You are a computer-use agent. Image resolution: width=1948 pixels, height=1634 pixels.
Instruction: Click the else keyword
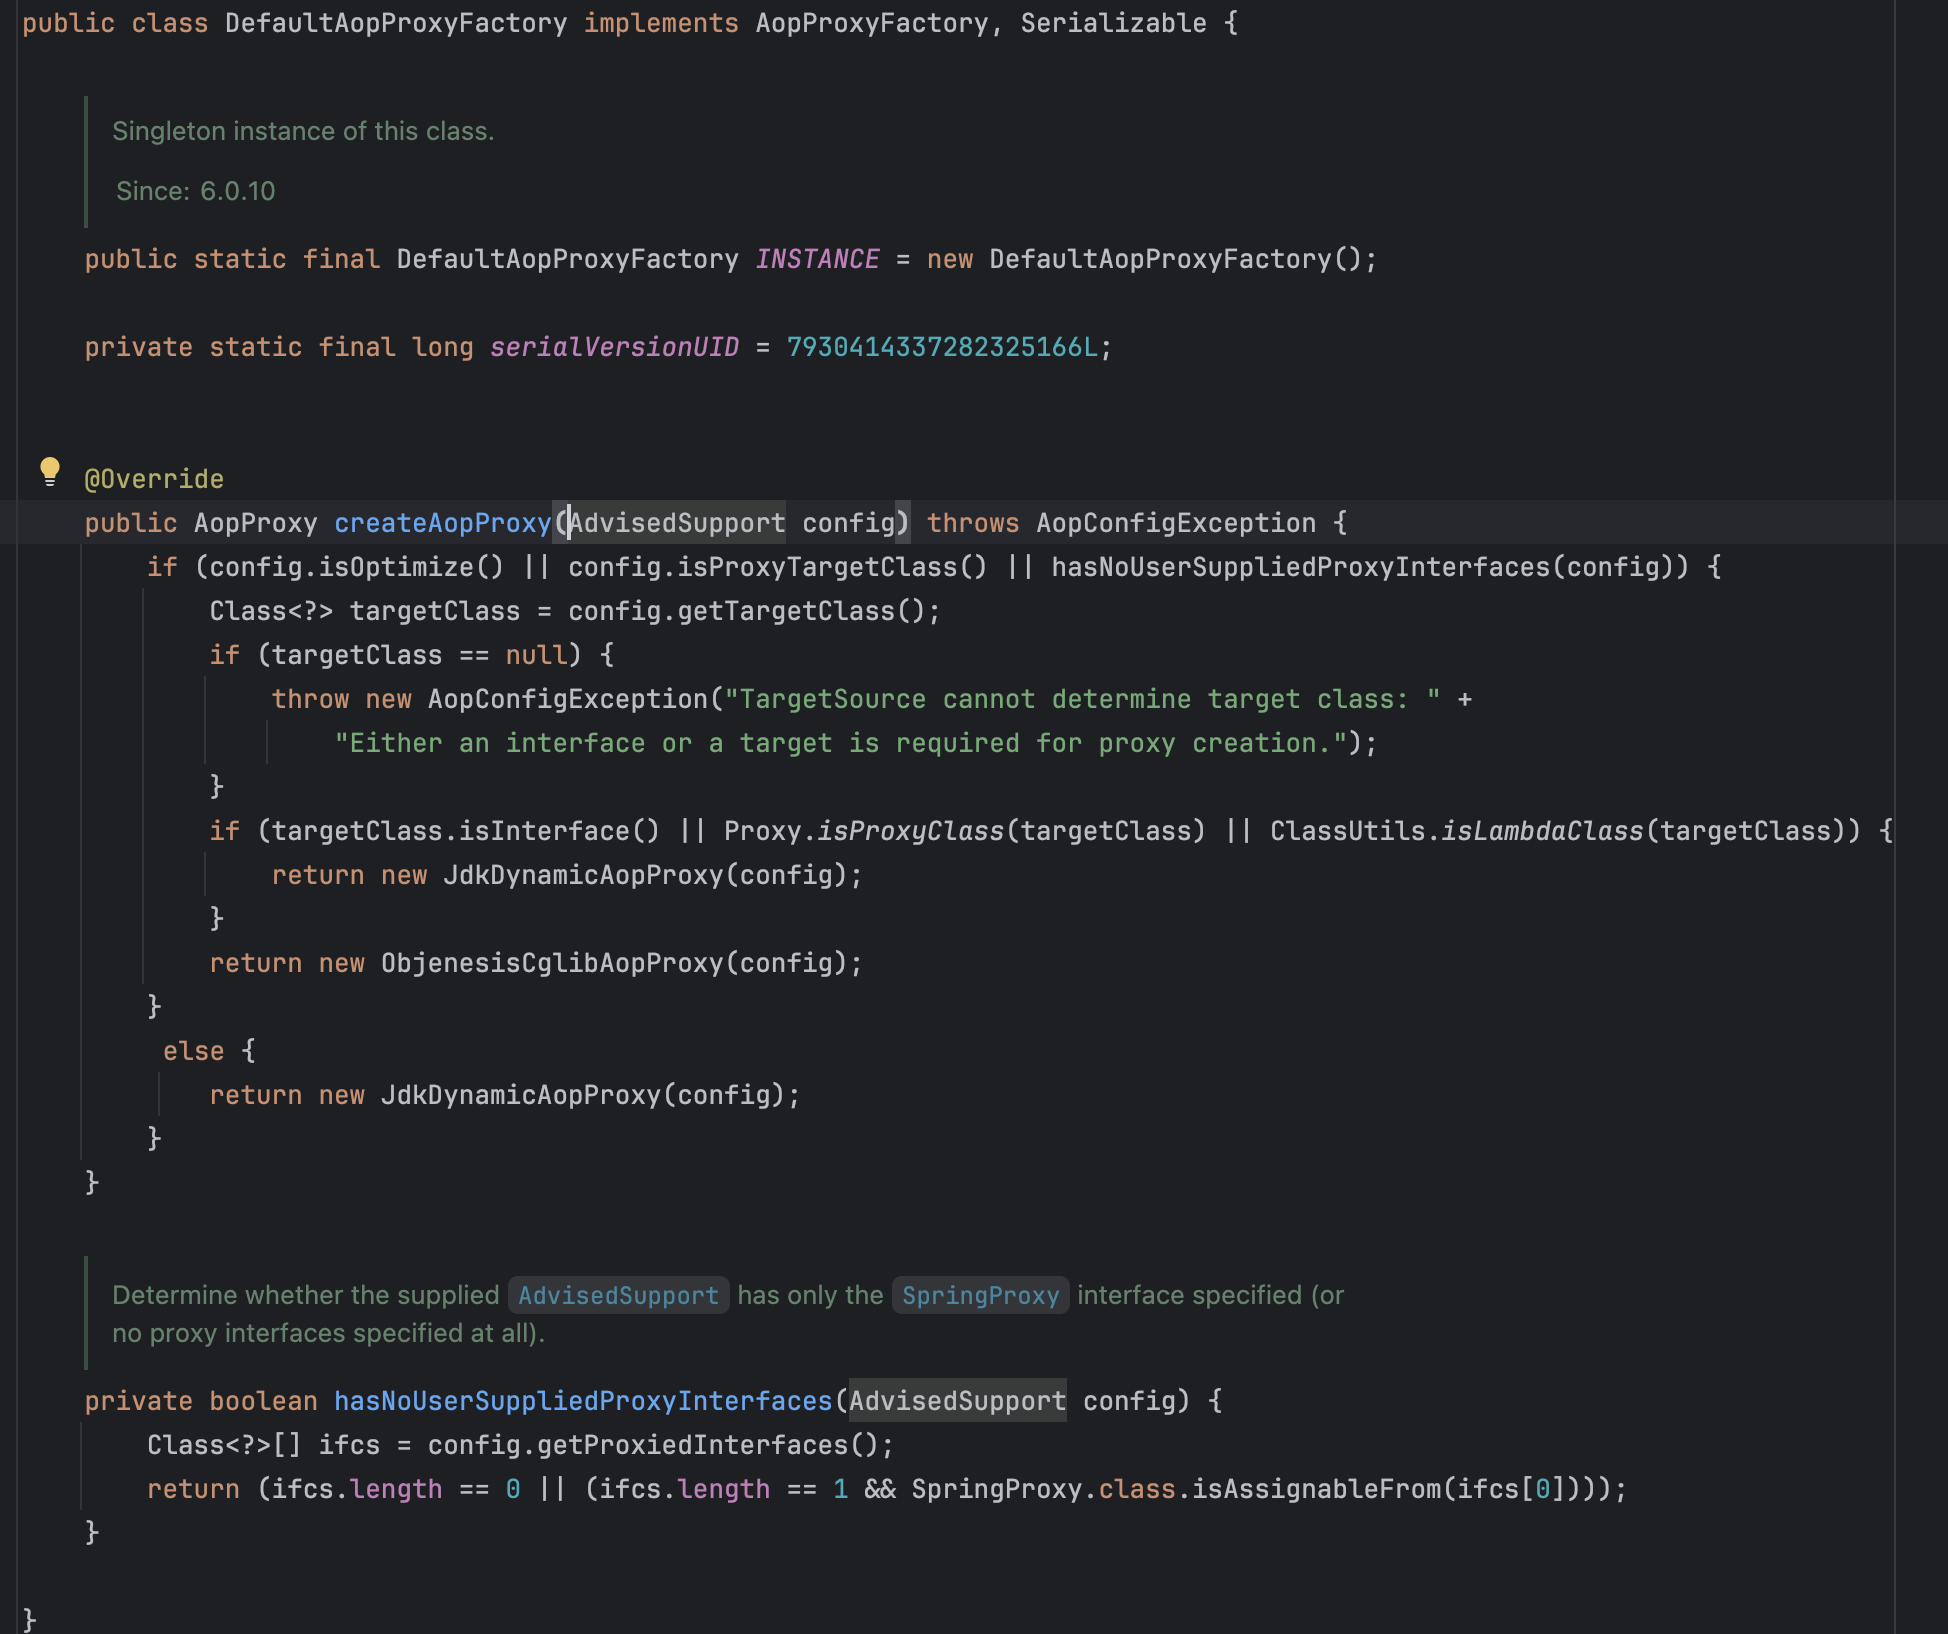pos(193,1051)
